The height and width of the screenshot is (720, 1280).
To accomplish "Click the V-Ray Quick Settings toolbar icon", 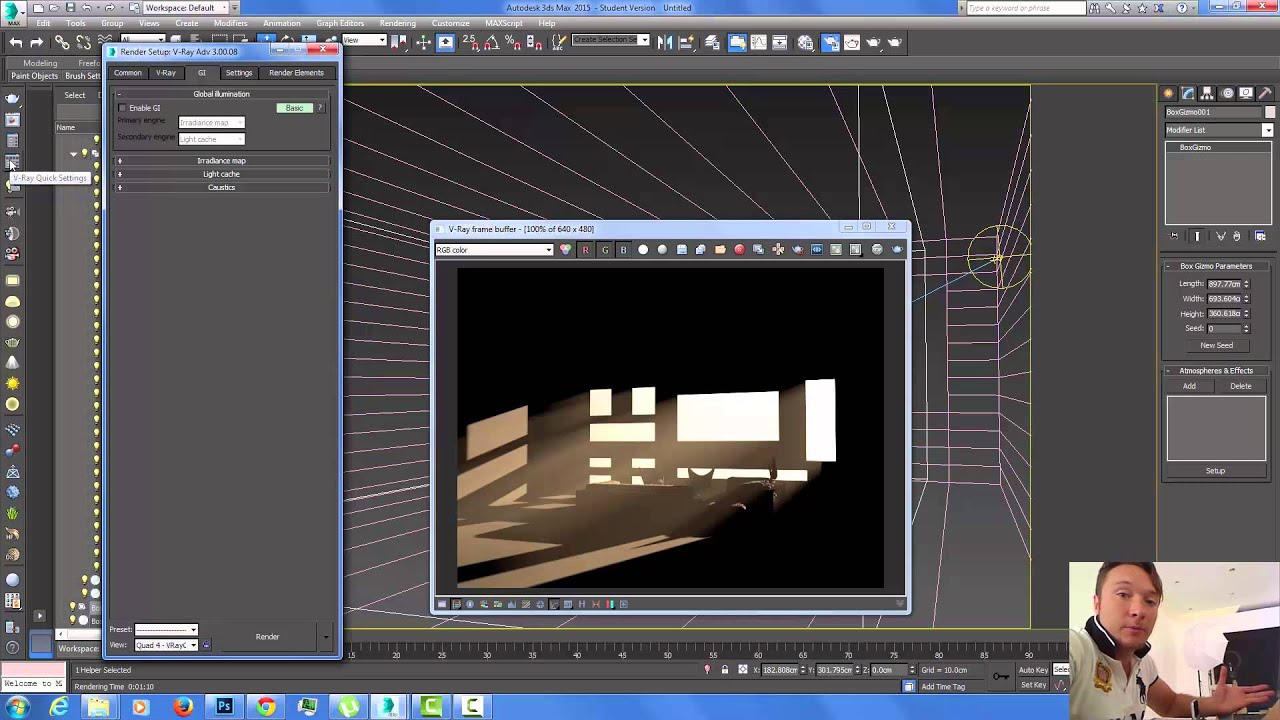I will coord(12,163).
